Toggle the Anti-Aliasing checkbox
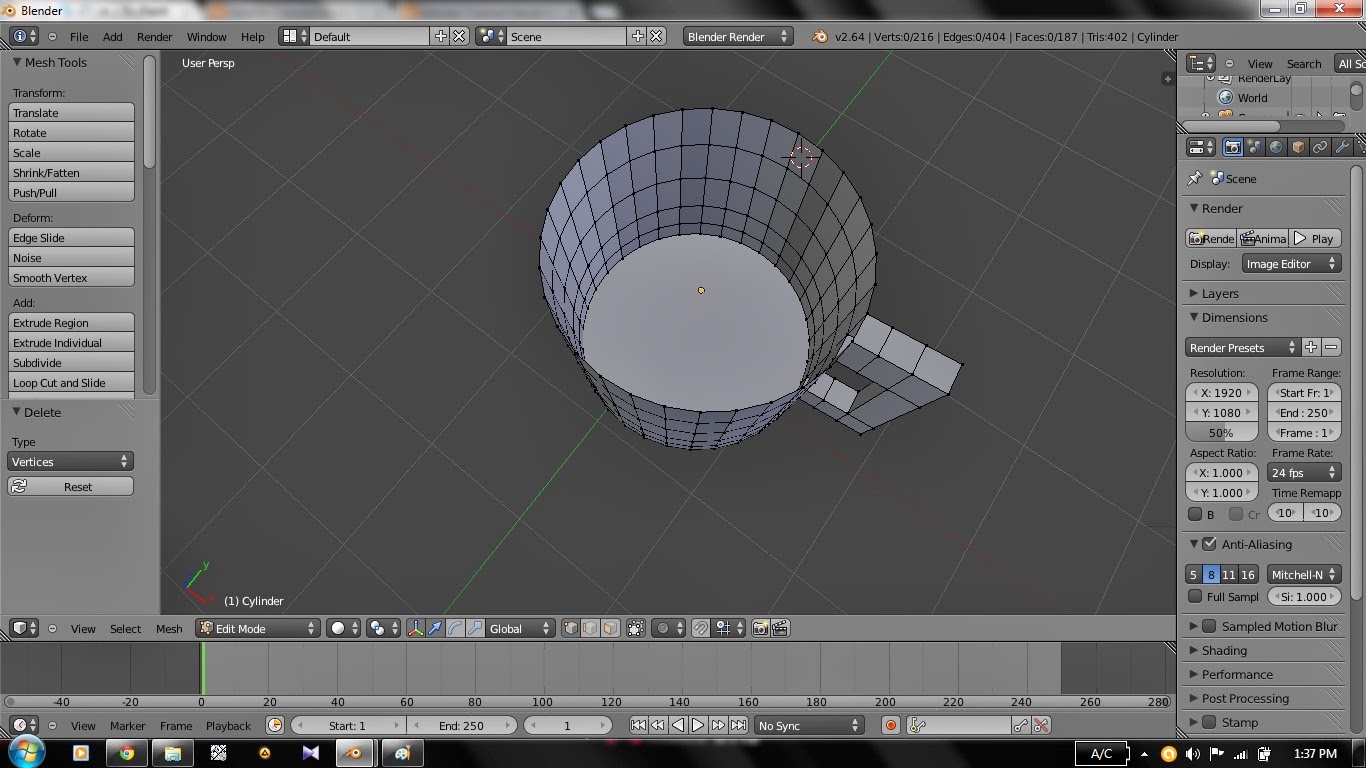This screenshot has height=768, width=1366. pyautogui.click(x=1210, y=544)
